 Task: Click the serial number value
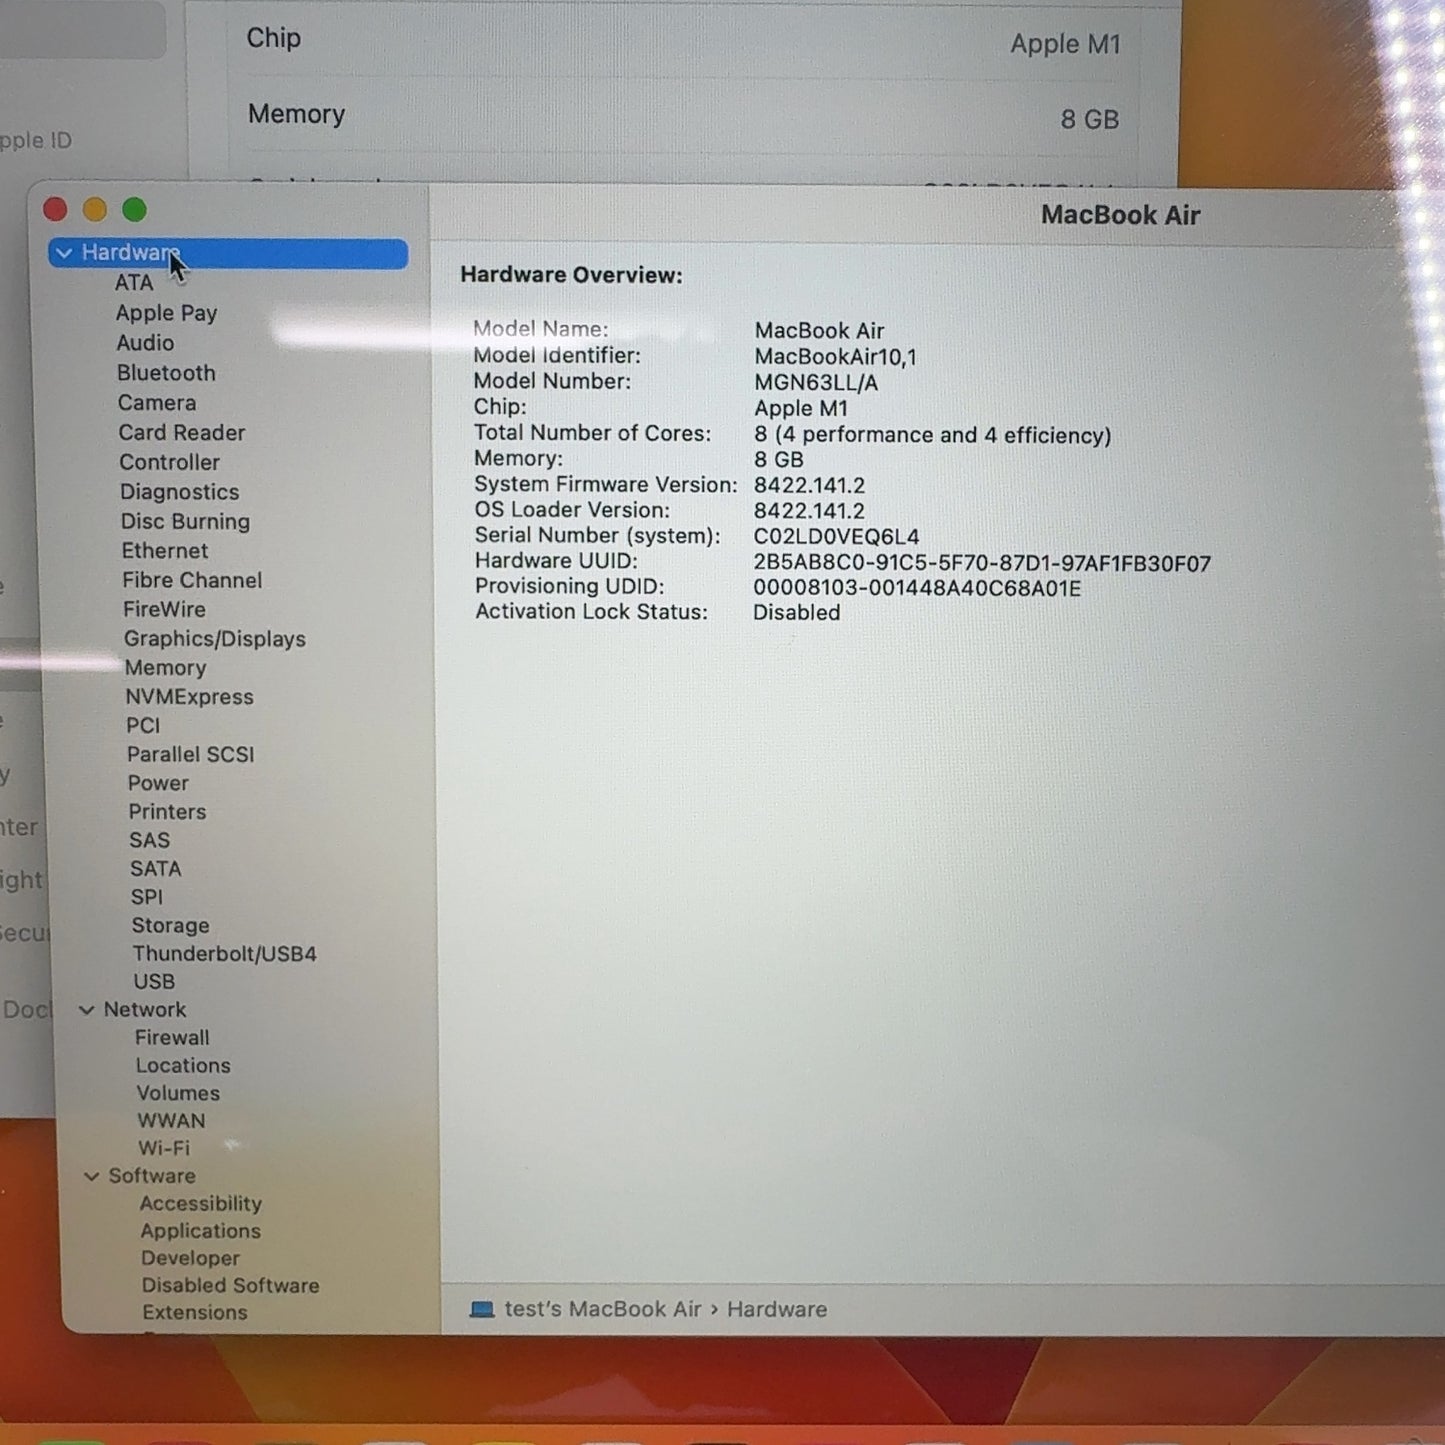point(836,537)
